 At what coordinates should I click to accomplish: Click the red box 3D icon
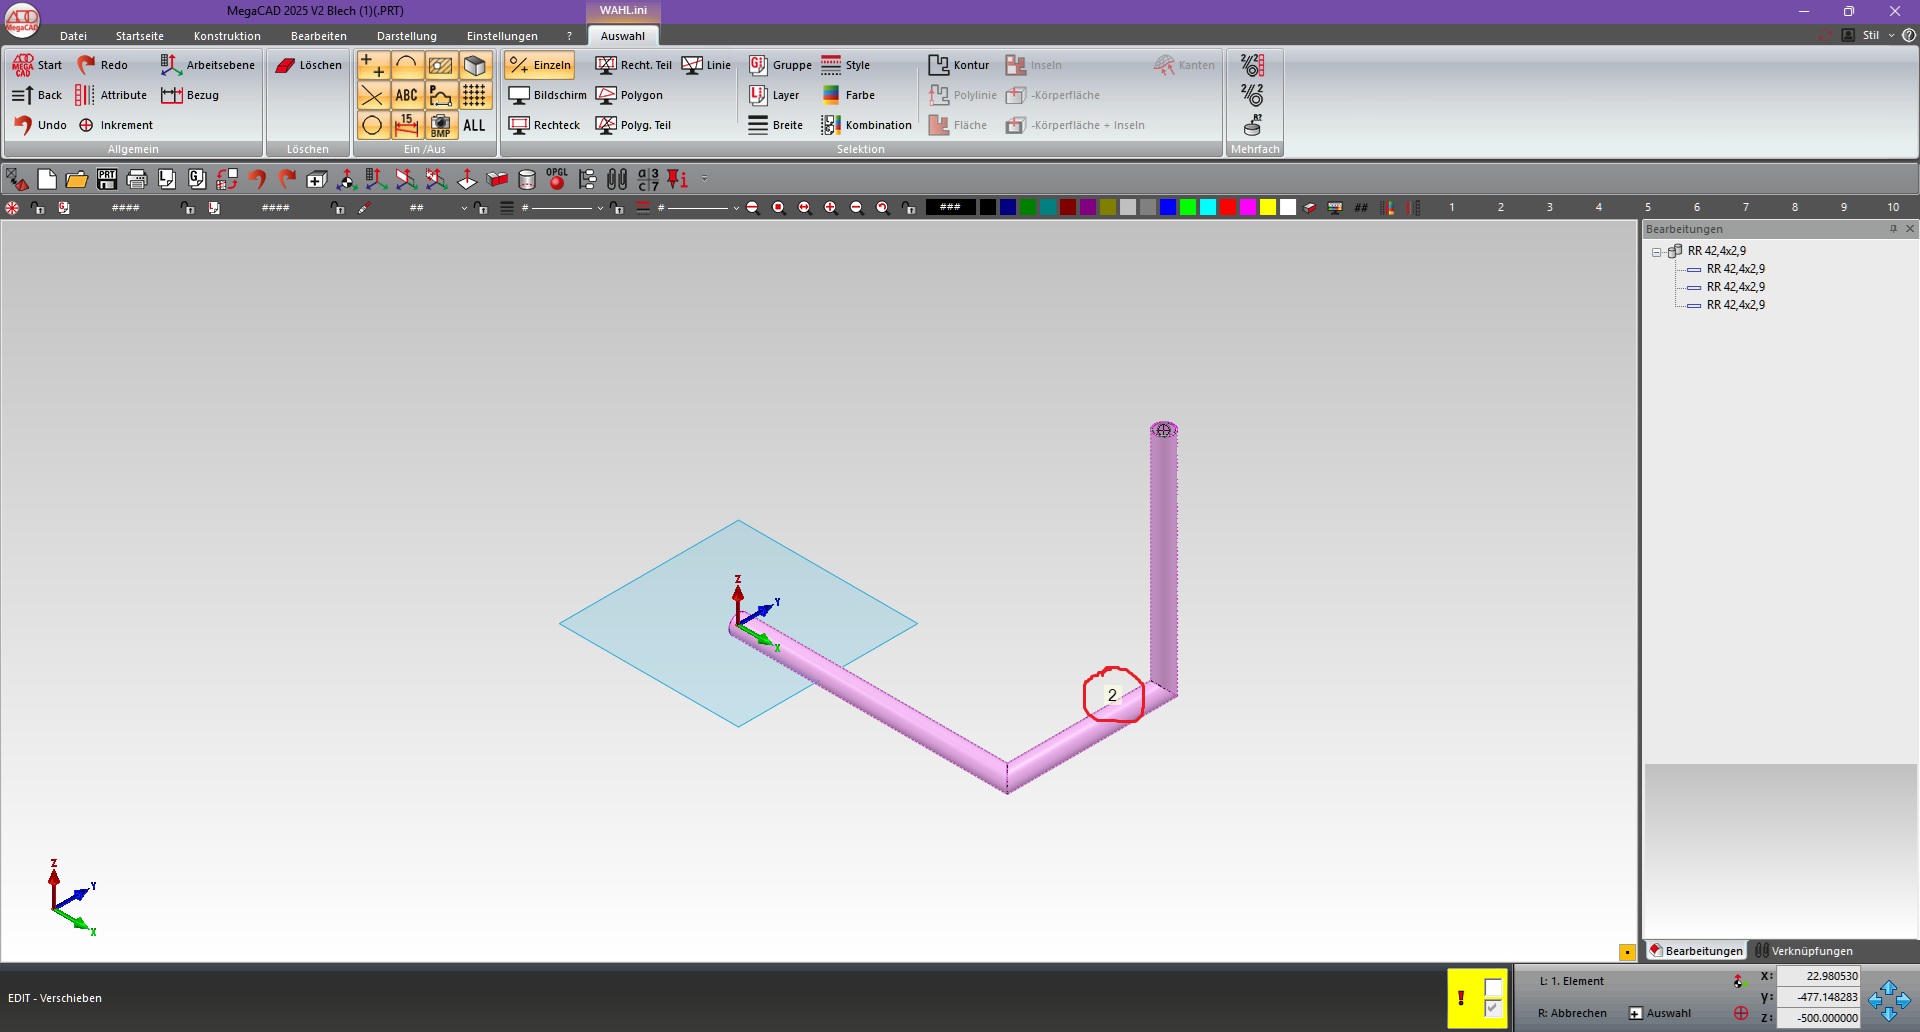tap(497, 179)
